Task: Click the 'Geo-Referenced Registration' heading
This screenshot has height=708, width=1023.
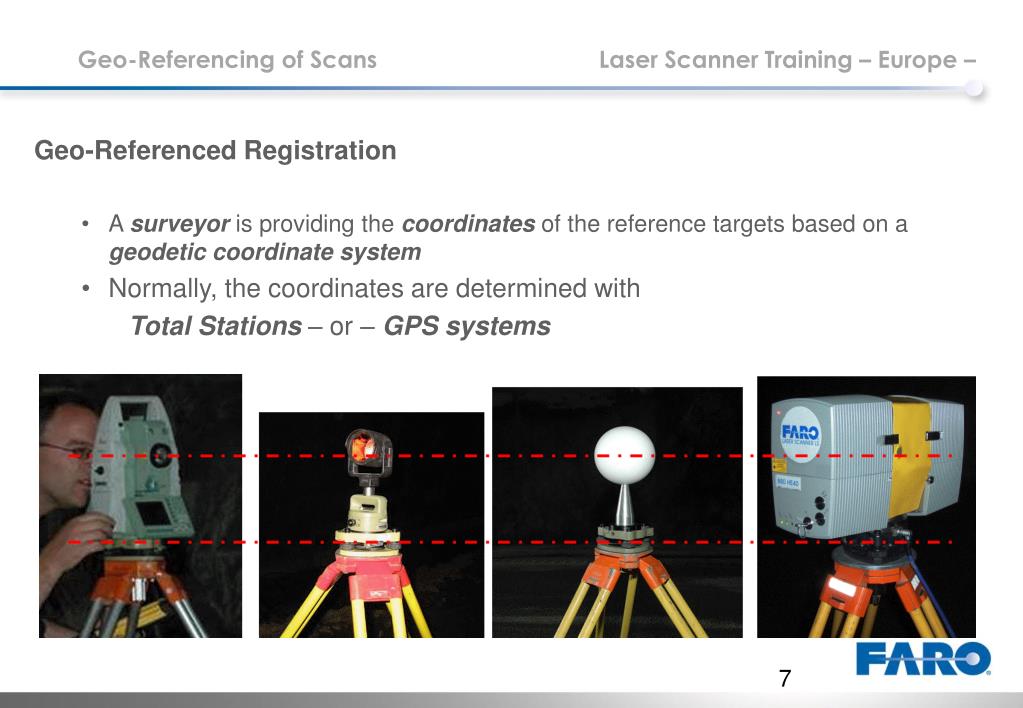Action: pos(215,150)
